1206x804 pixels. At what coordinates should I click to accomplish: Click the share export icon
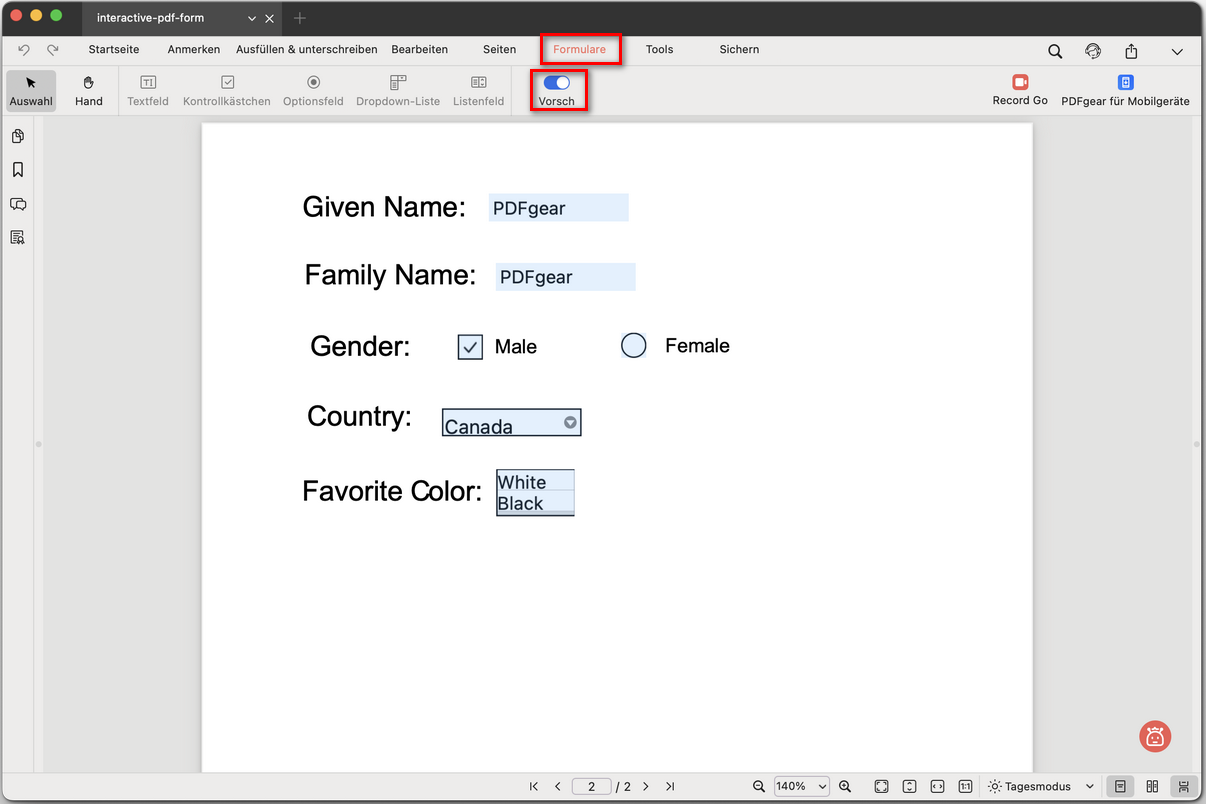1131,51
